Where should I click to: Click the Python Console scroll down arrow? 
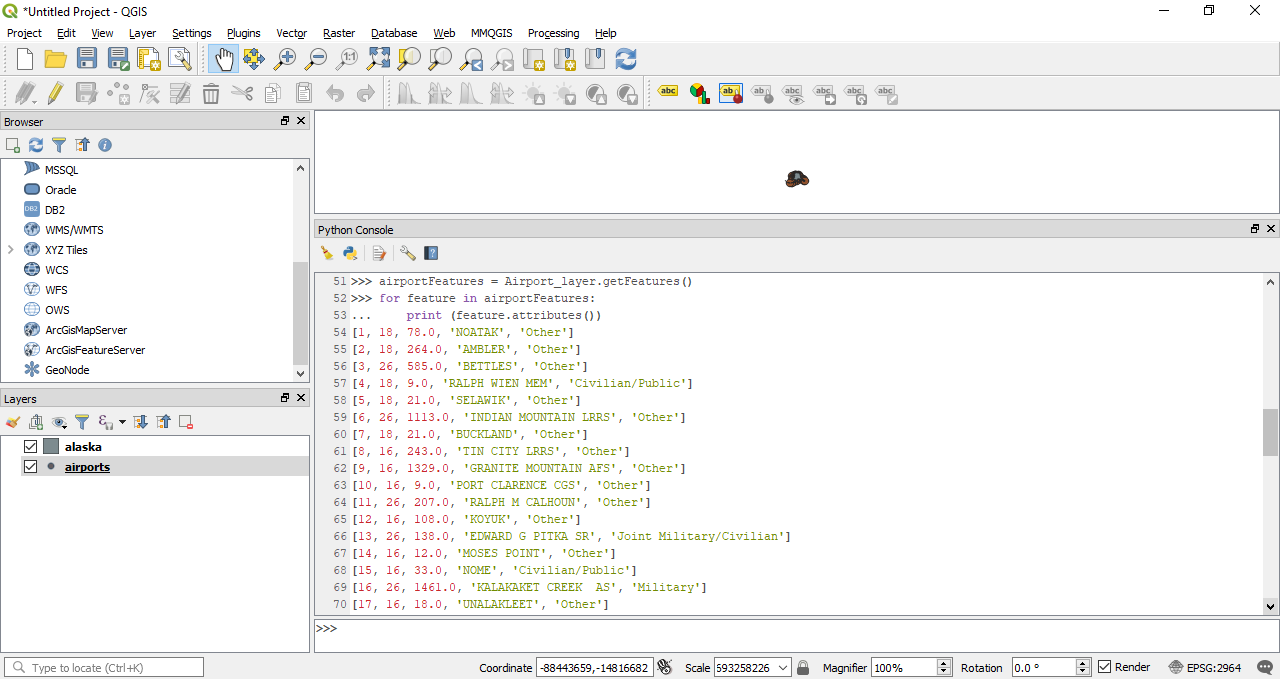(x=1271, y=606)
